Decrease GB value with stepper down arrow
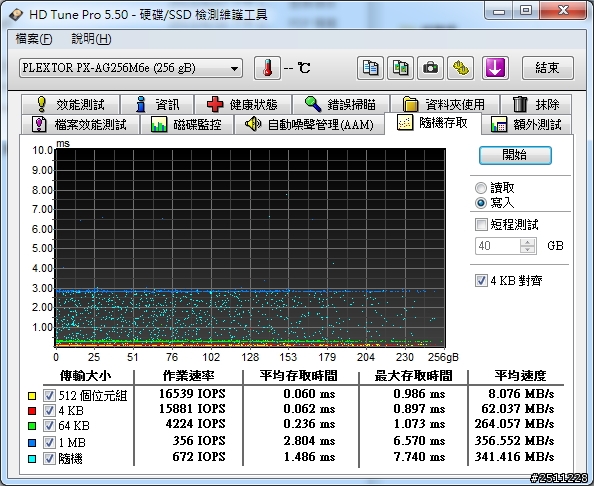Viewport: 594px width, 486px height. coord(528,250)
